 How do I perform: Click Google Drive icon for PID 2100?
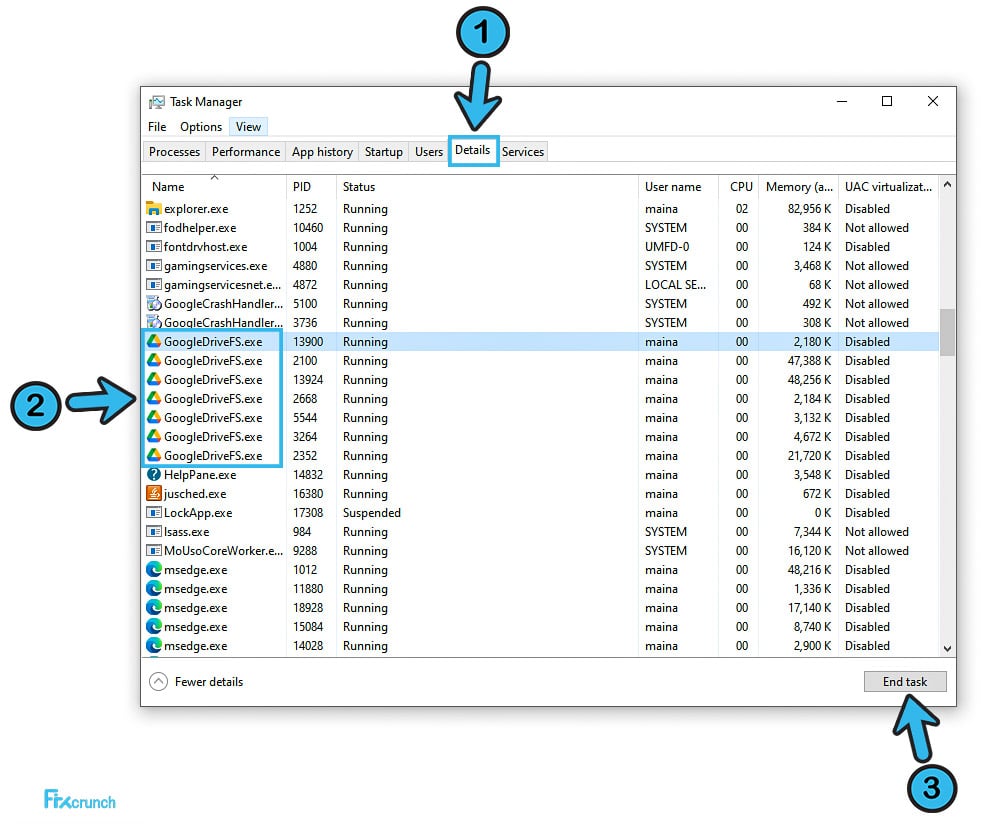point(154,360)
